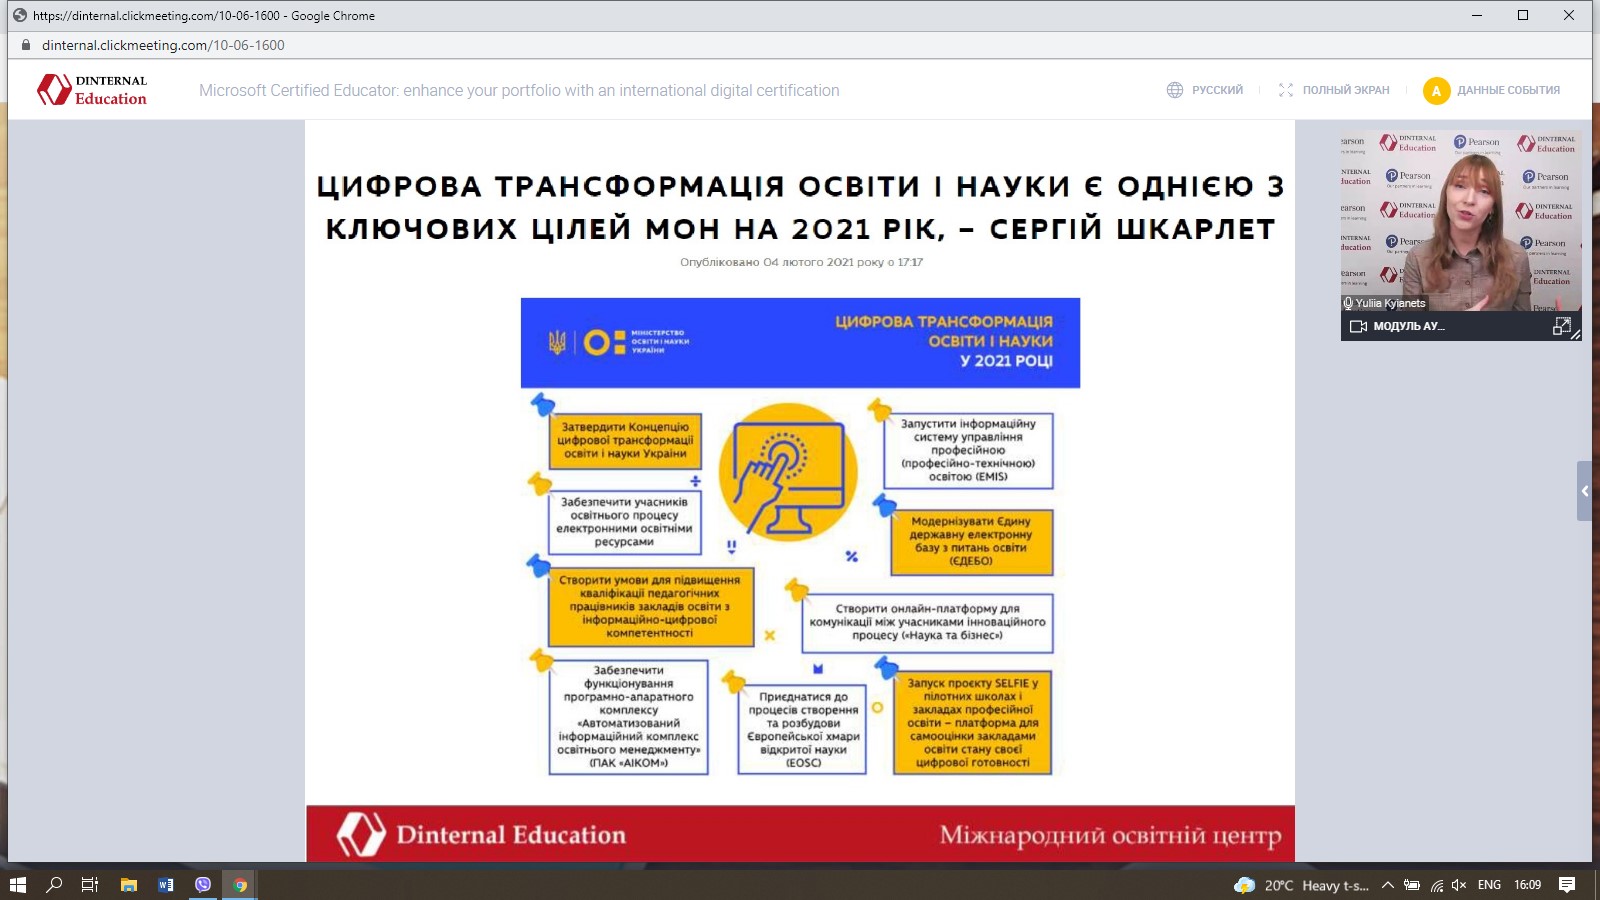Click the globe language icon

[x=1175, y=90]
